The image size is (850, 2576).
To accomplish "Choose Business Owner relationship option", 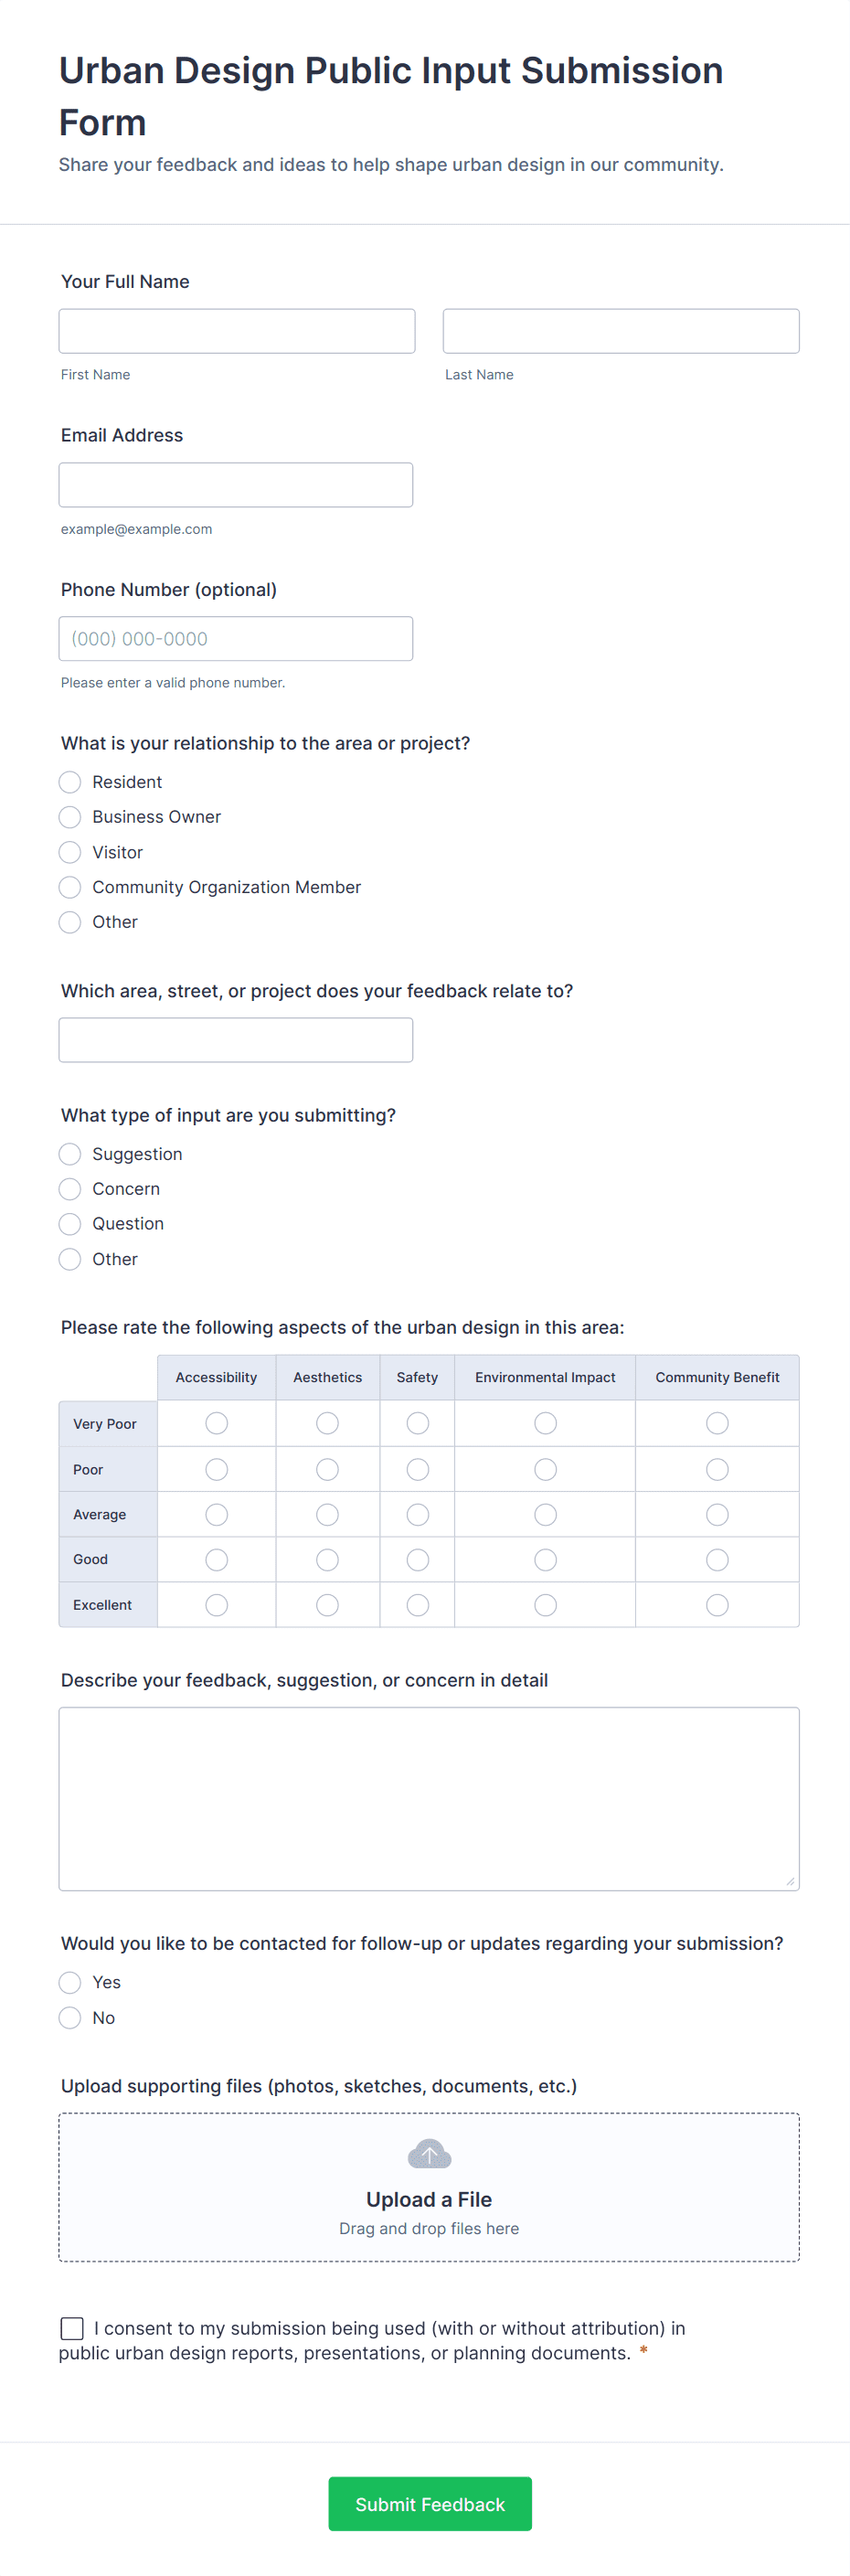I will coord(70,817).
